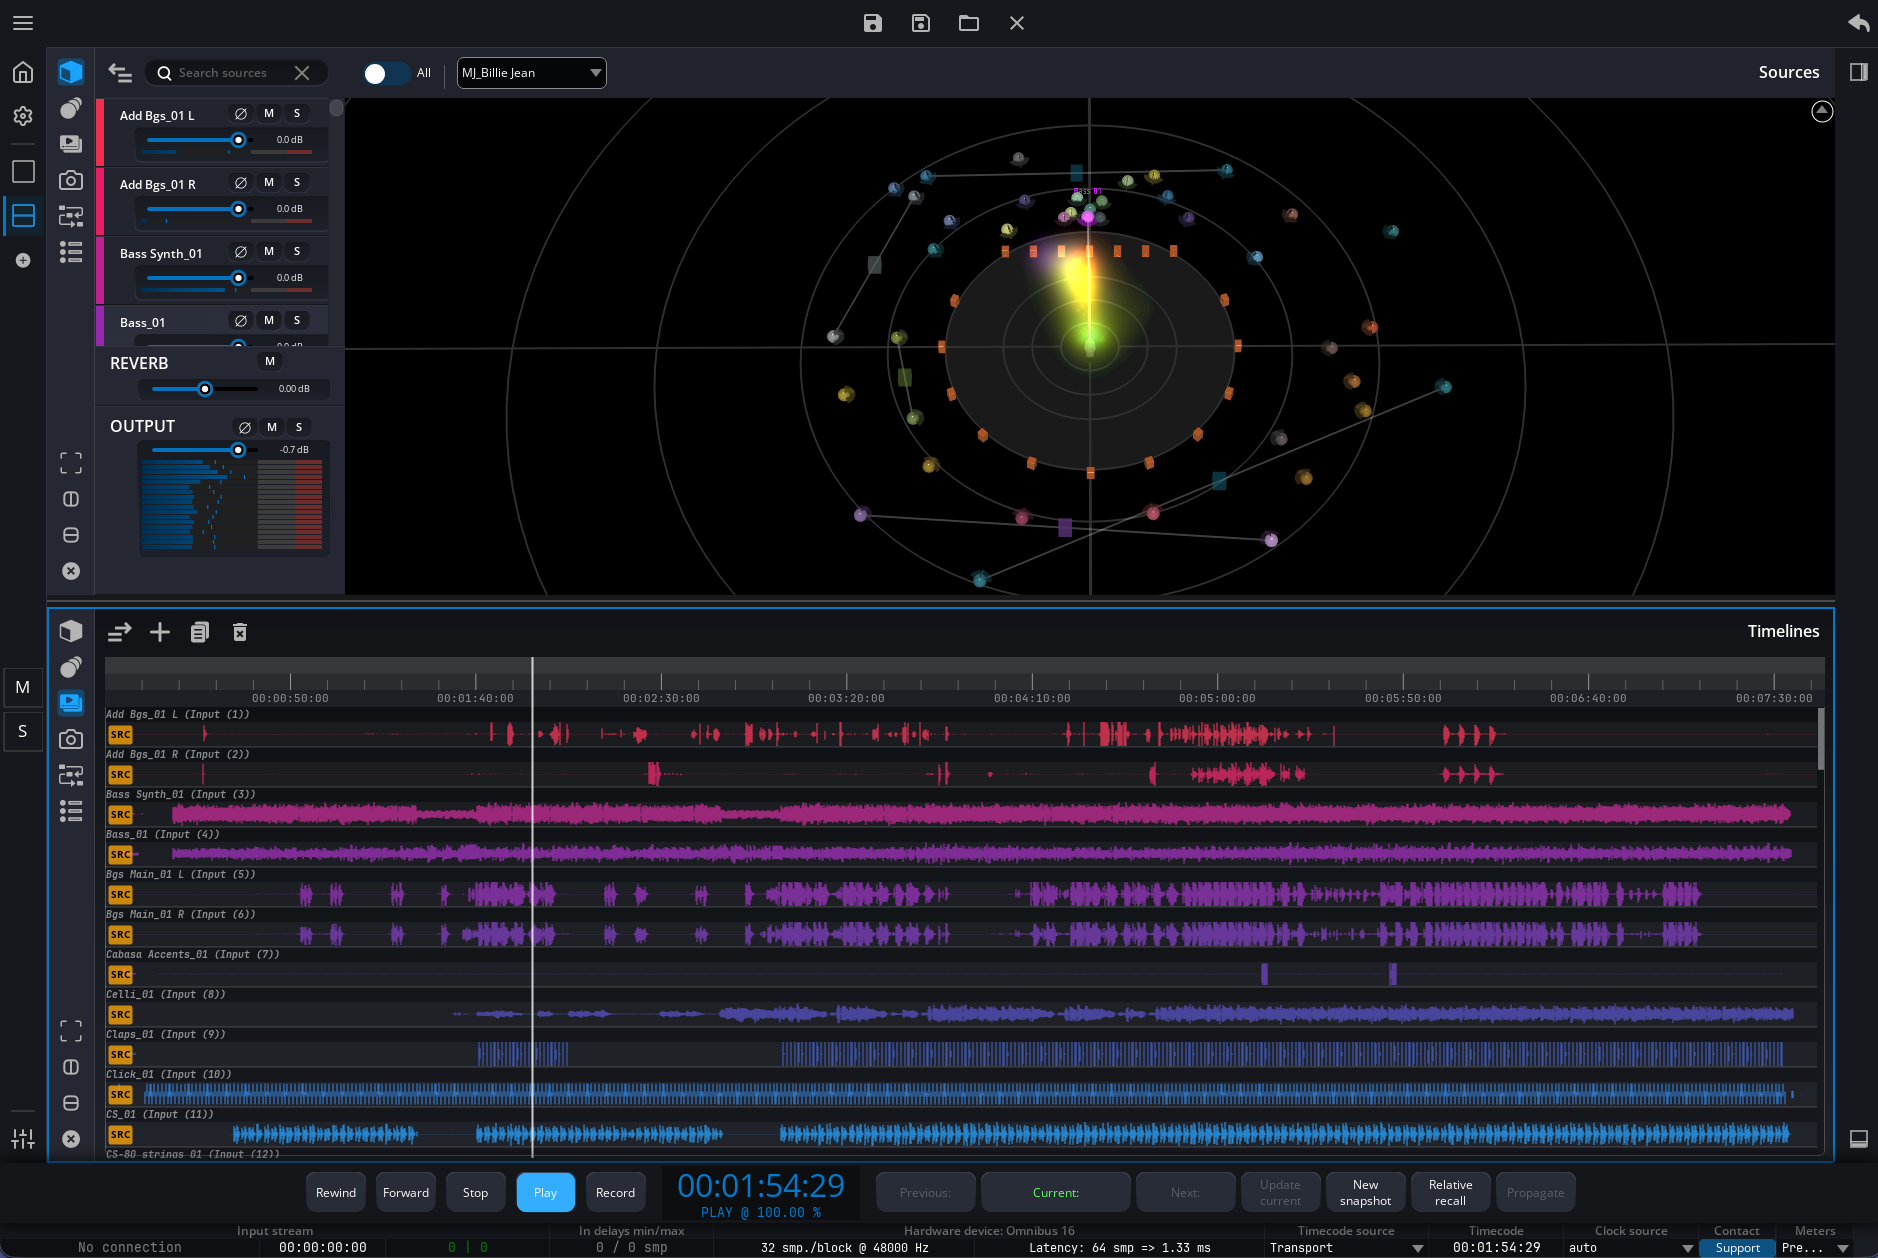Open the hamburger menu top left

[x=22, y=22]
